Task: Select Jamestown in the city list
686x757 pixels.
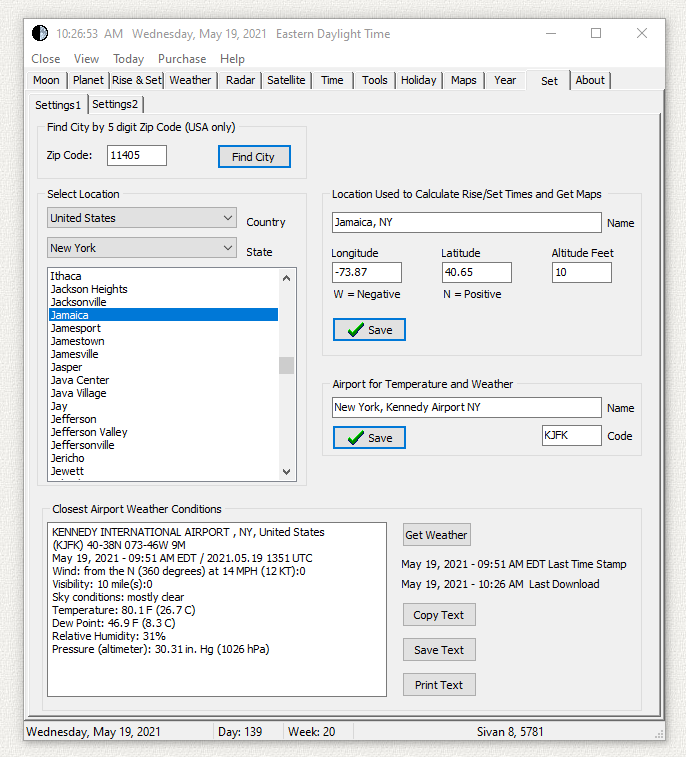Action: 164,341
